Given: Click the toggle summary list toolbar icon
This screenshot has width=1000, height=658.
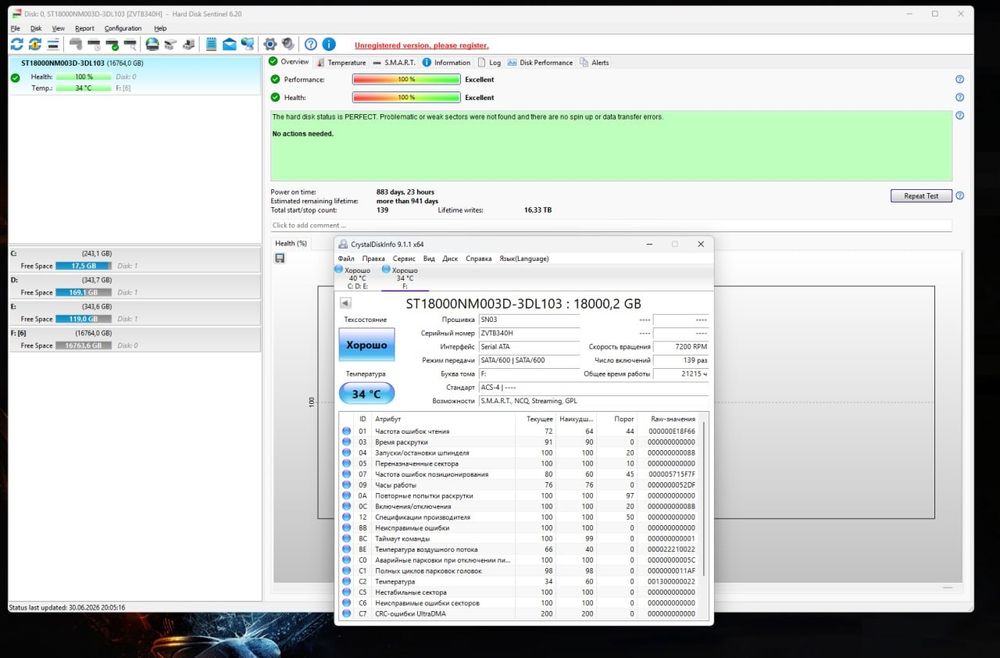Looking at the screenshot, I should pos(54,44).
